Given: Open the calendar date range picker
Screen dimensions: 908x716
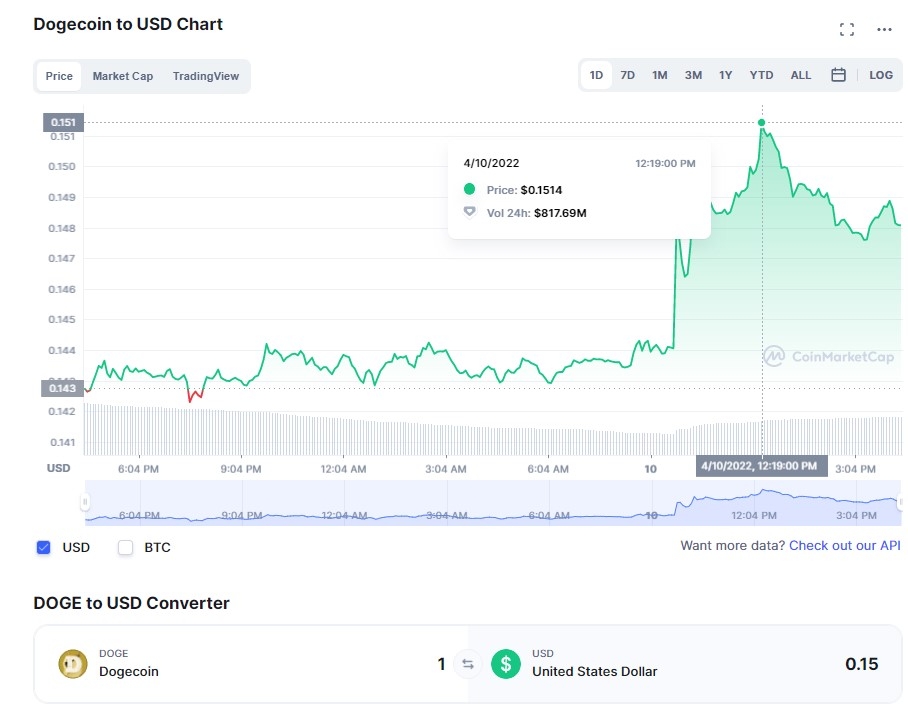Looking at the screenshot, I should [x=838, y=75].
